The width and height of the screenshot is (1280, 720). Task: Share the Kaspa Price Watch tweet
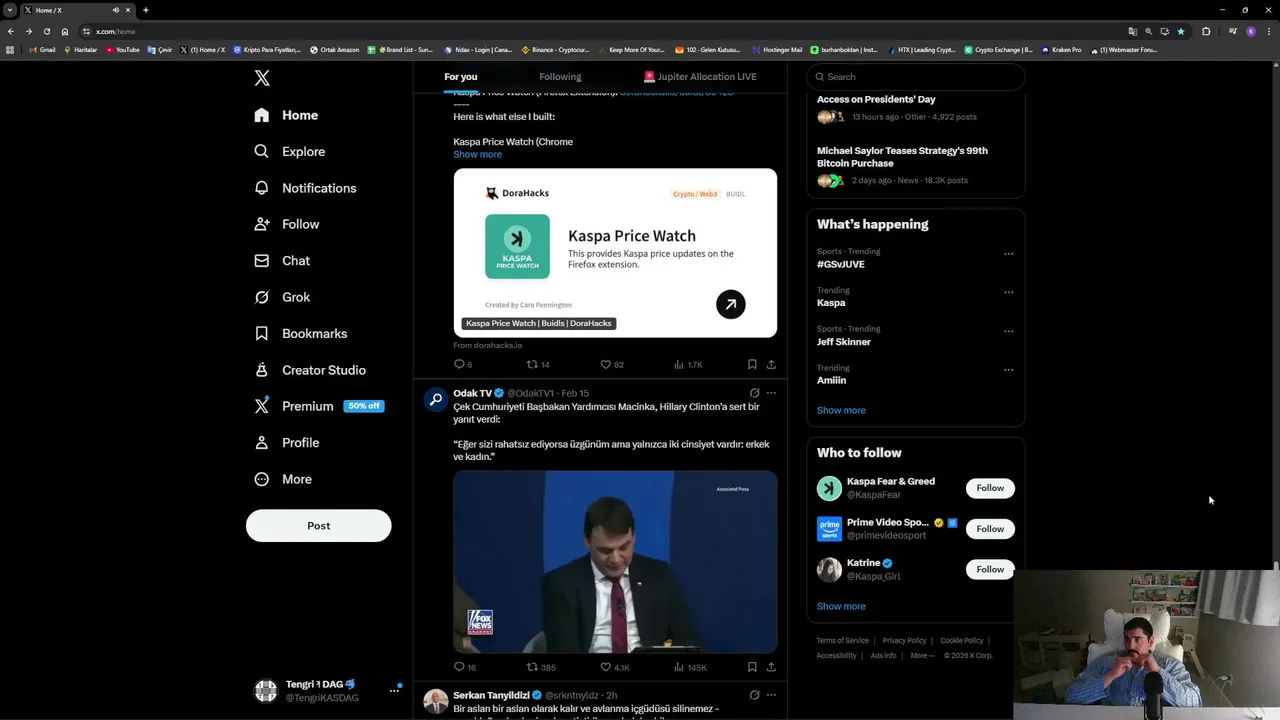[x=771, y=365]
